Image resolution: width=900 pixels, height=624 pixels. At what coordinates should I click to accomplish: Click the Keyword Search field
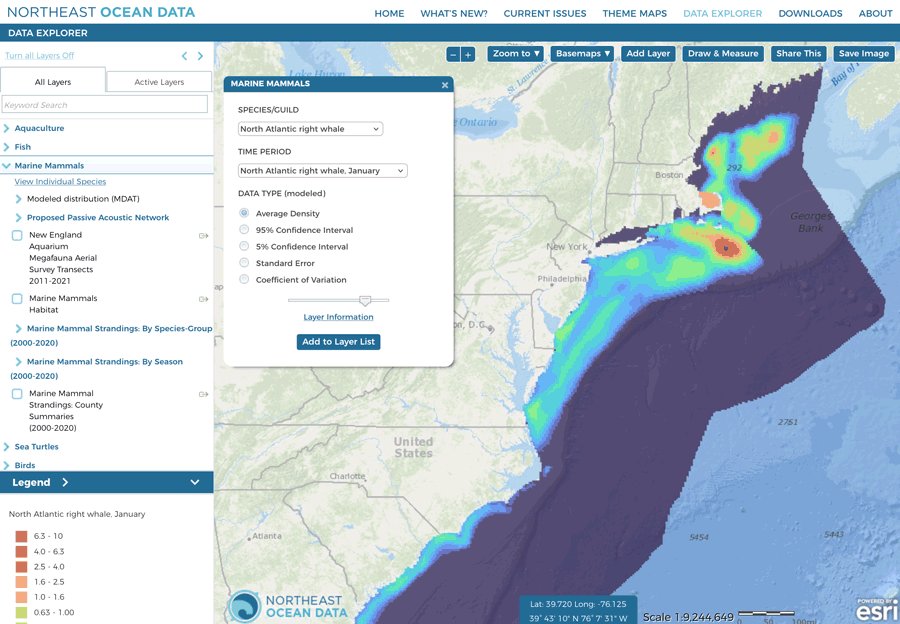(x=105, y=104)
